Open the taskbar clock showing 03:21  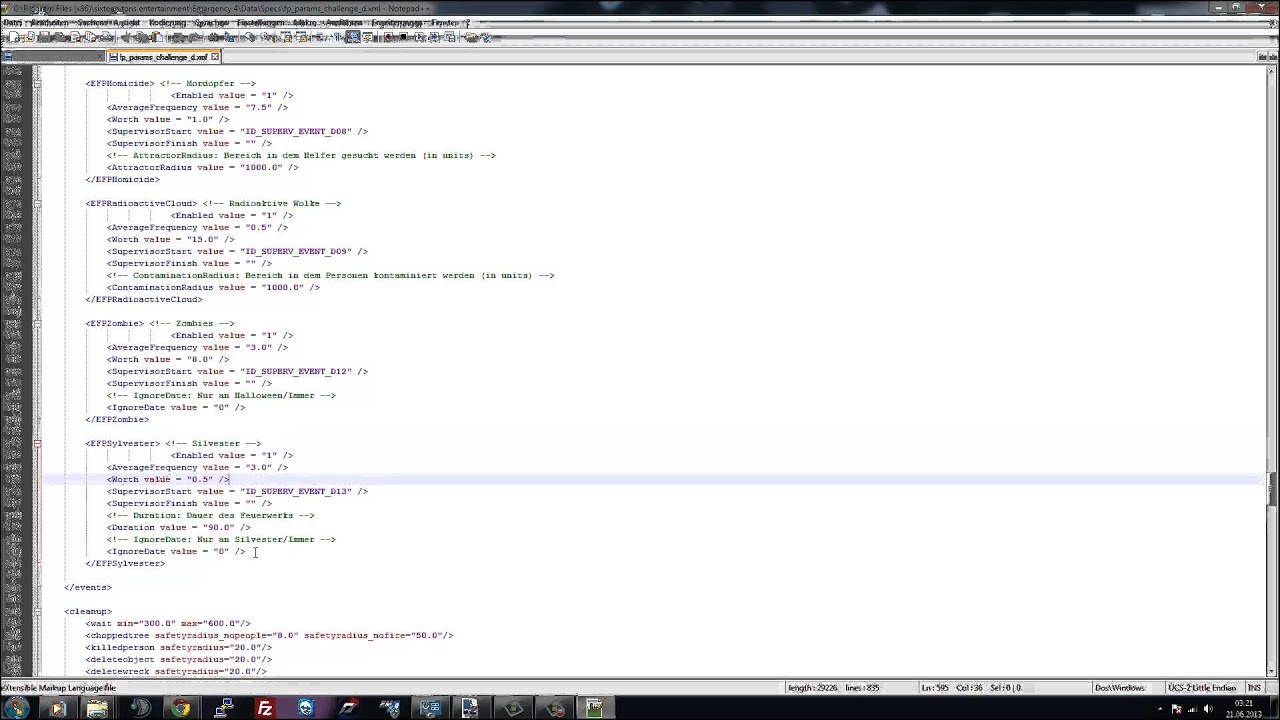click(x=1244, y=708)
